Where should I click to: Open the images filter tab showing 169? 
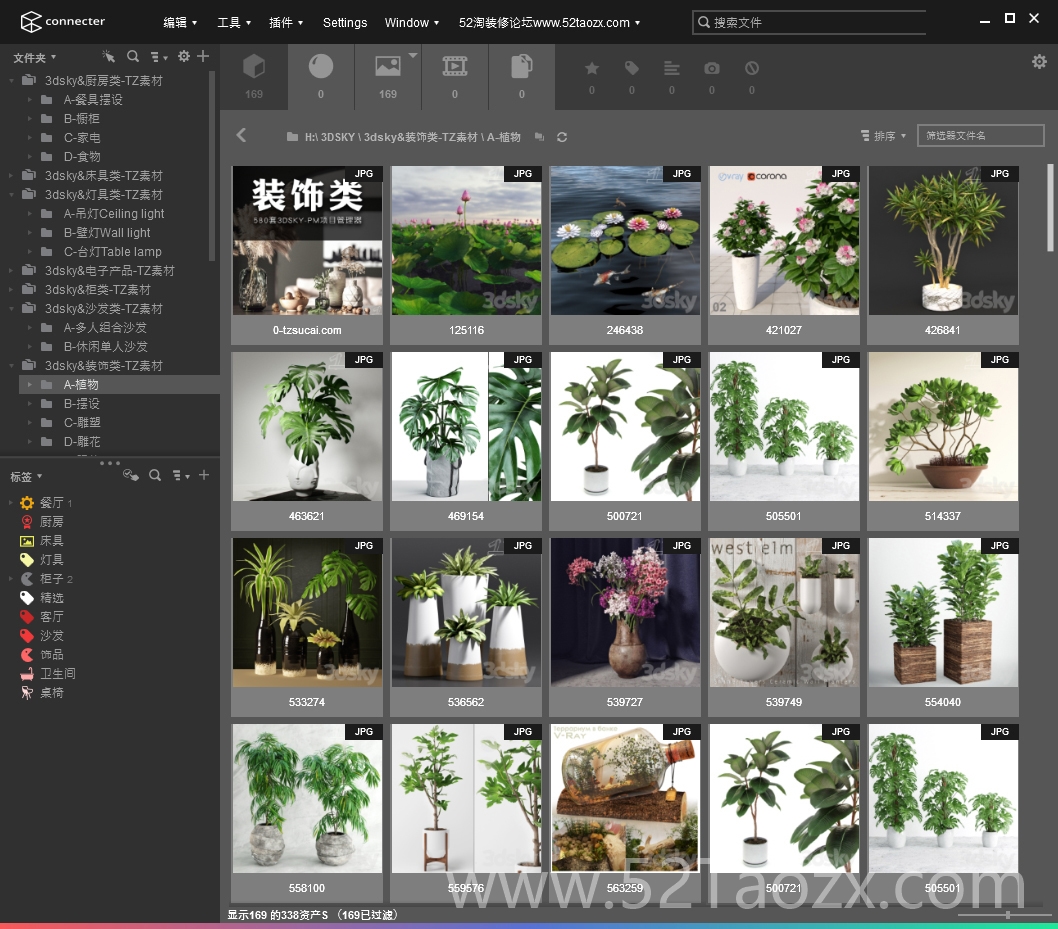point(388,76)
